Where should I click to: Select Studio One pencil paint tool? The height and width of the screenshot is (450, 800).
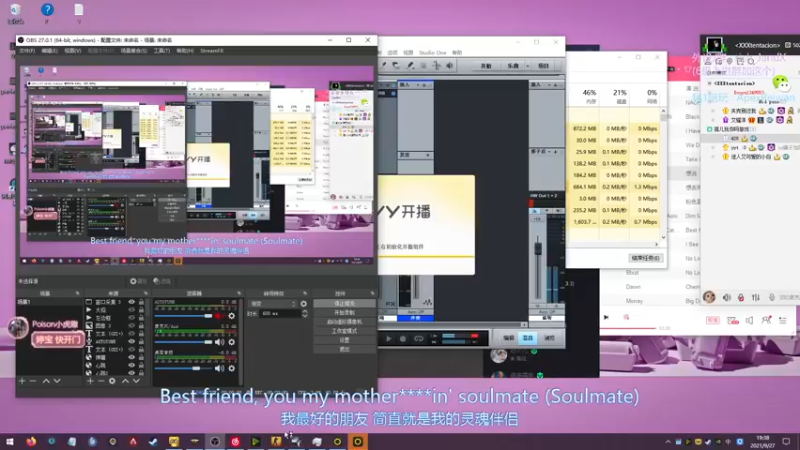(x=410, y=65)
